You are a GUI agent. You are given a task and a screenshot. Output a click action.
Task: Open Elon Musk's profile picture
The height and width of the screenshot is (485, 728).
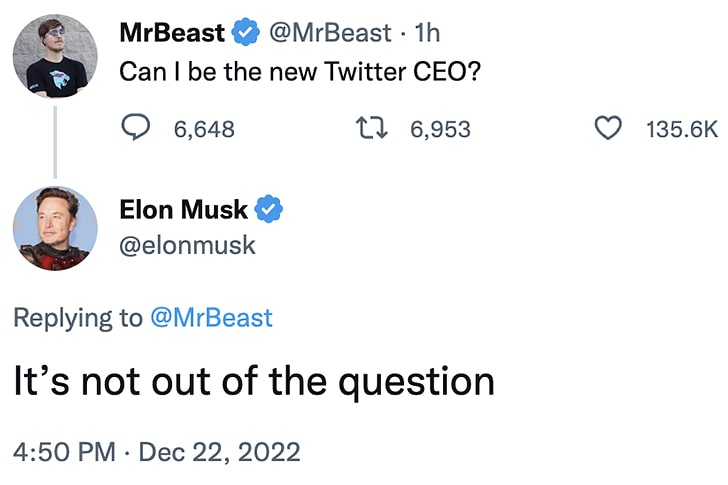pos(55,229)
